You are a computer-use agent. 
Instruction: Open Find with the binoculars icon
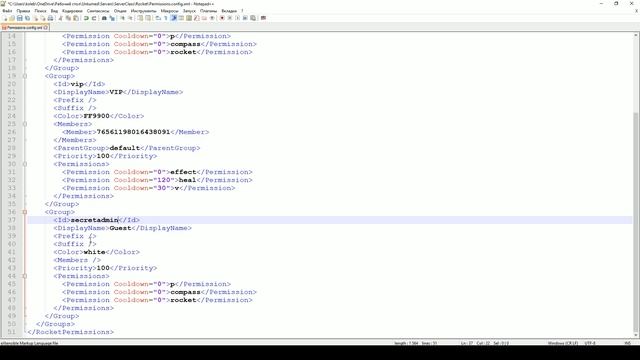tap(104, 18)
